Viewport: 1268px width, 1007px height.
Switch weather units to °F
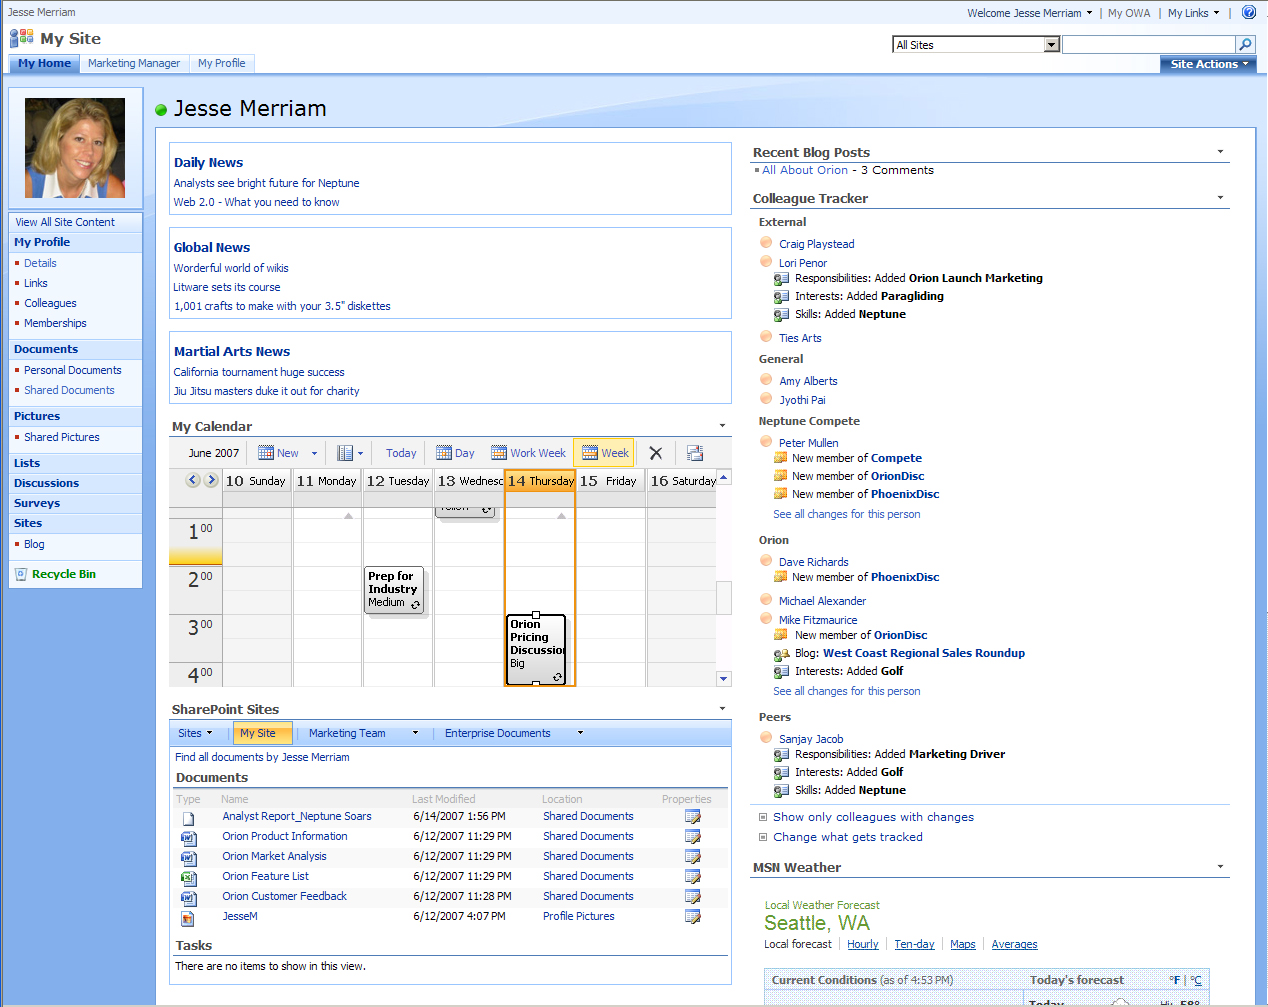[1175, 980]
